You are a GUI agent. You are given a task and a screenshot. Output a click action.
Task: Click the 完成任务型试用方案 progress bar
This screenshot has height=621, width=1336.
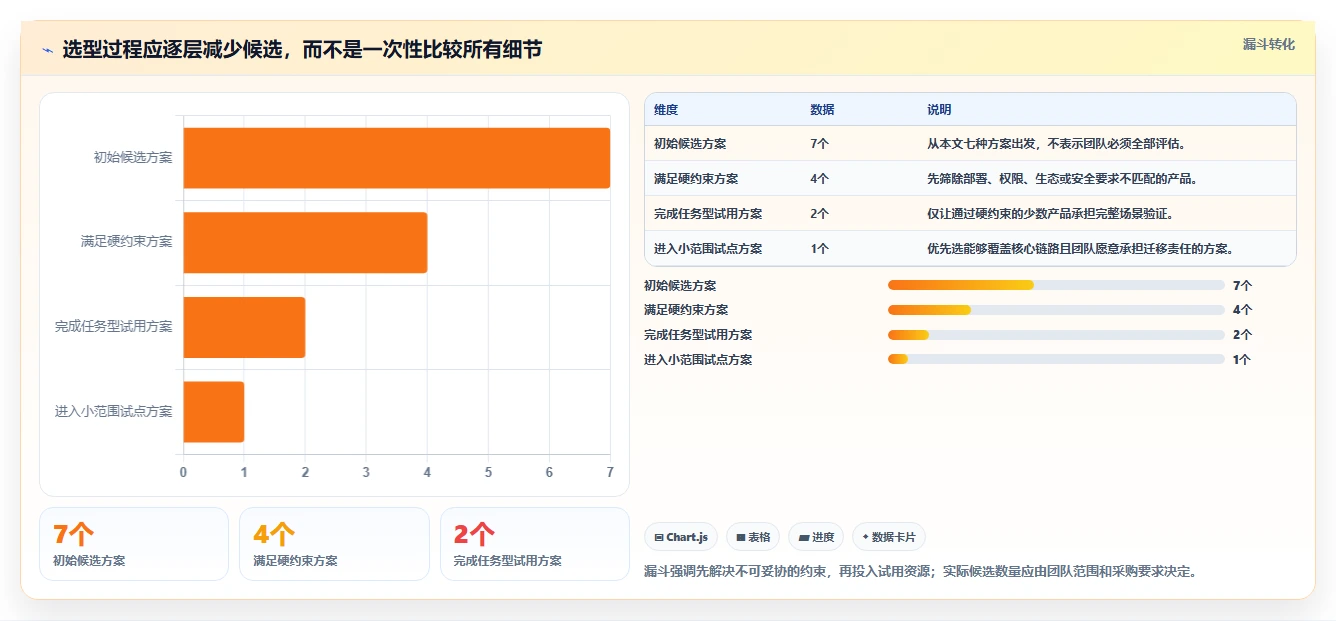1056,335
